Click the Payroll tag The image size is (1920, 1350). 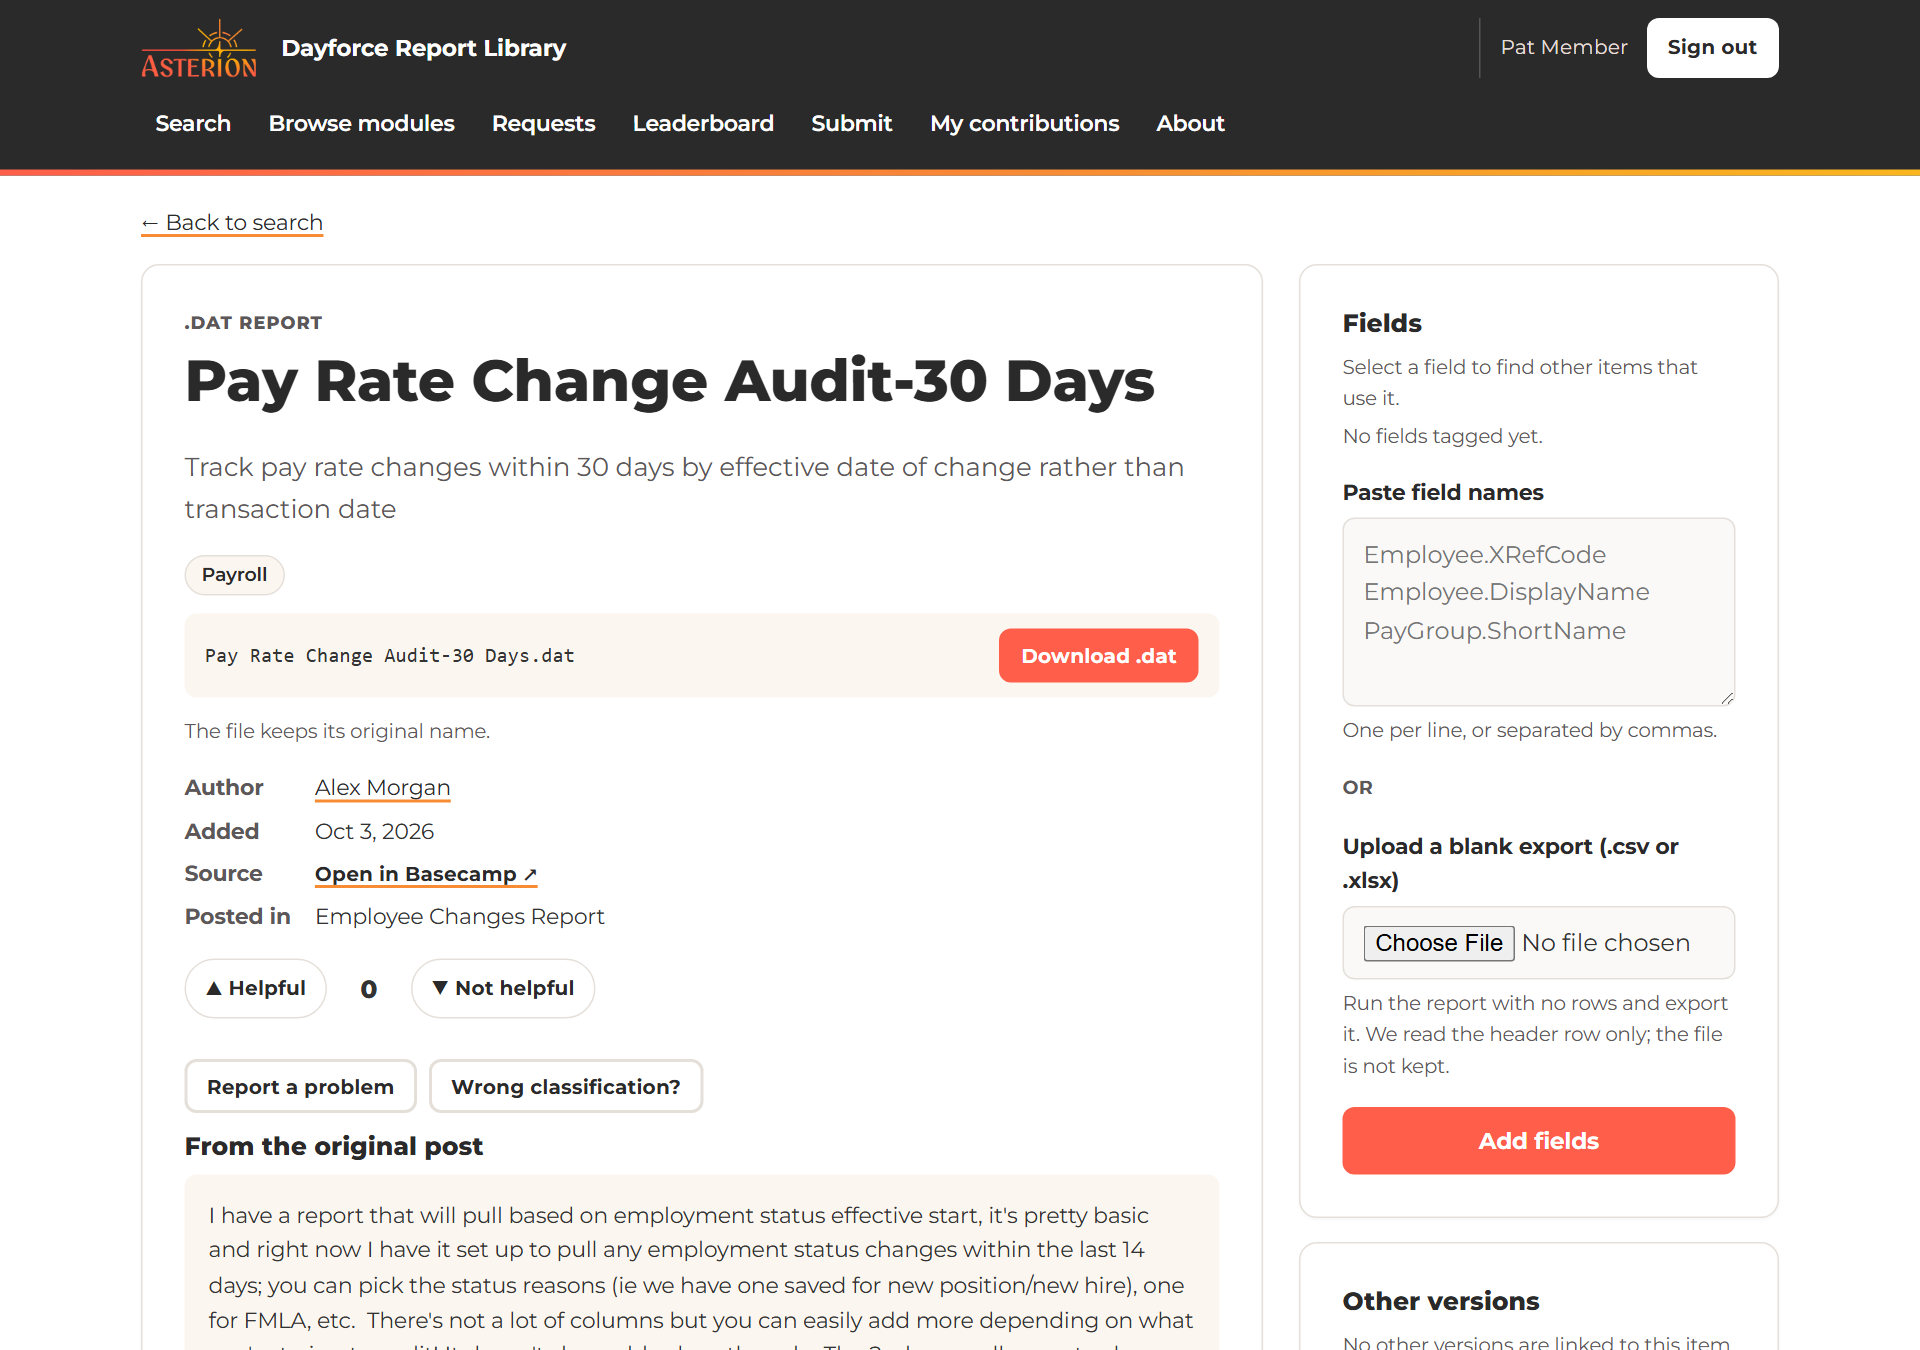click(x=234, y=575)
